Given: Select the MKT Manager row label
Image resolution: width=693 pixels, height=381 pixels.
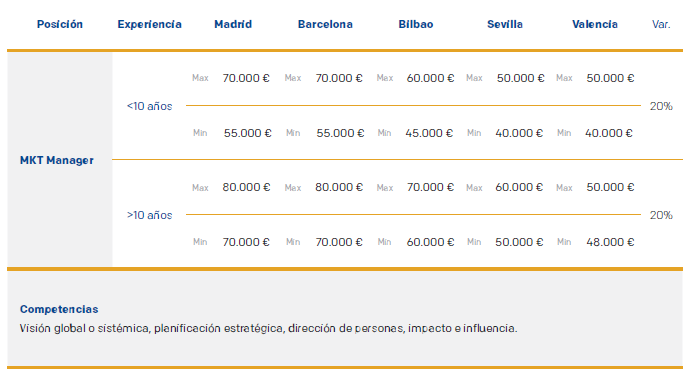Looking at the screenshot, I should 57,160.
